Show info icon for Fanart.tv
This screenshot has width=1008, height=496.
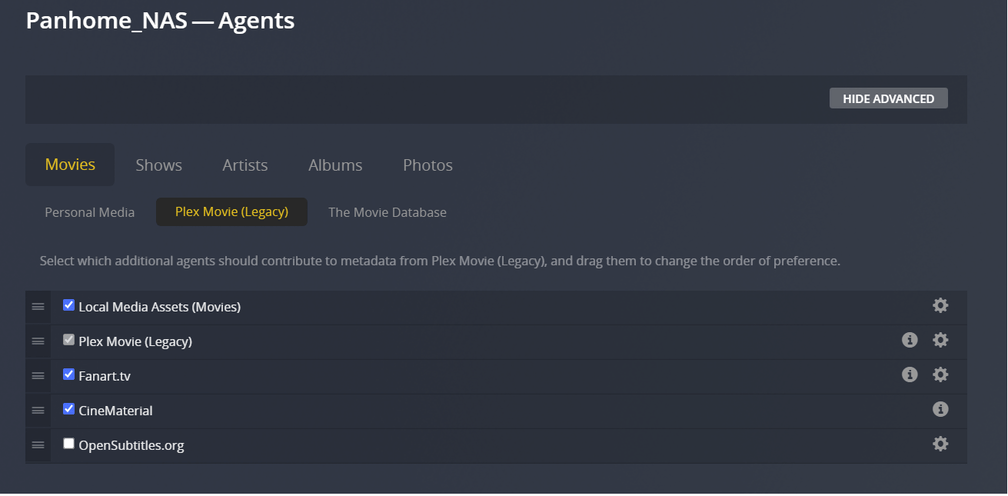click(x=909, y=375)
